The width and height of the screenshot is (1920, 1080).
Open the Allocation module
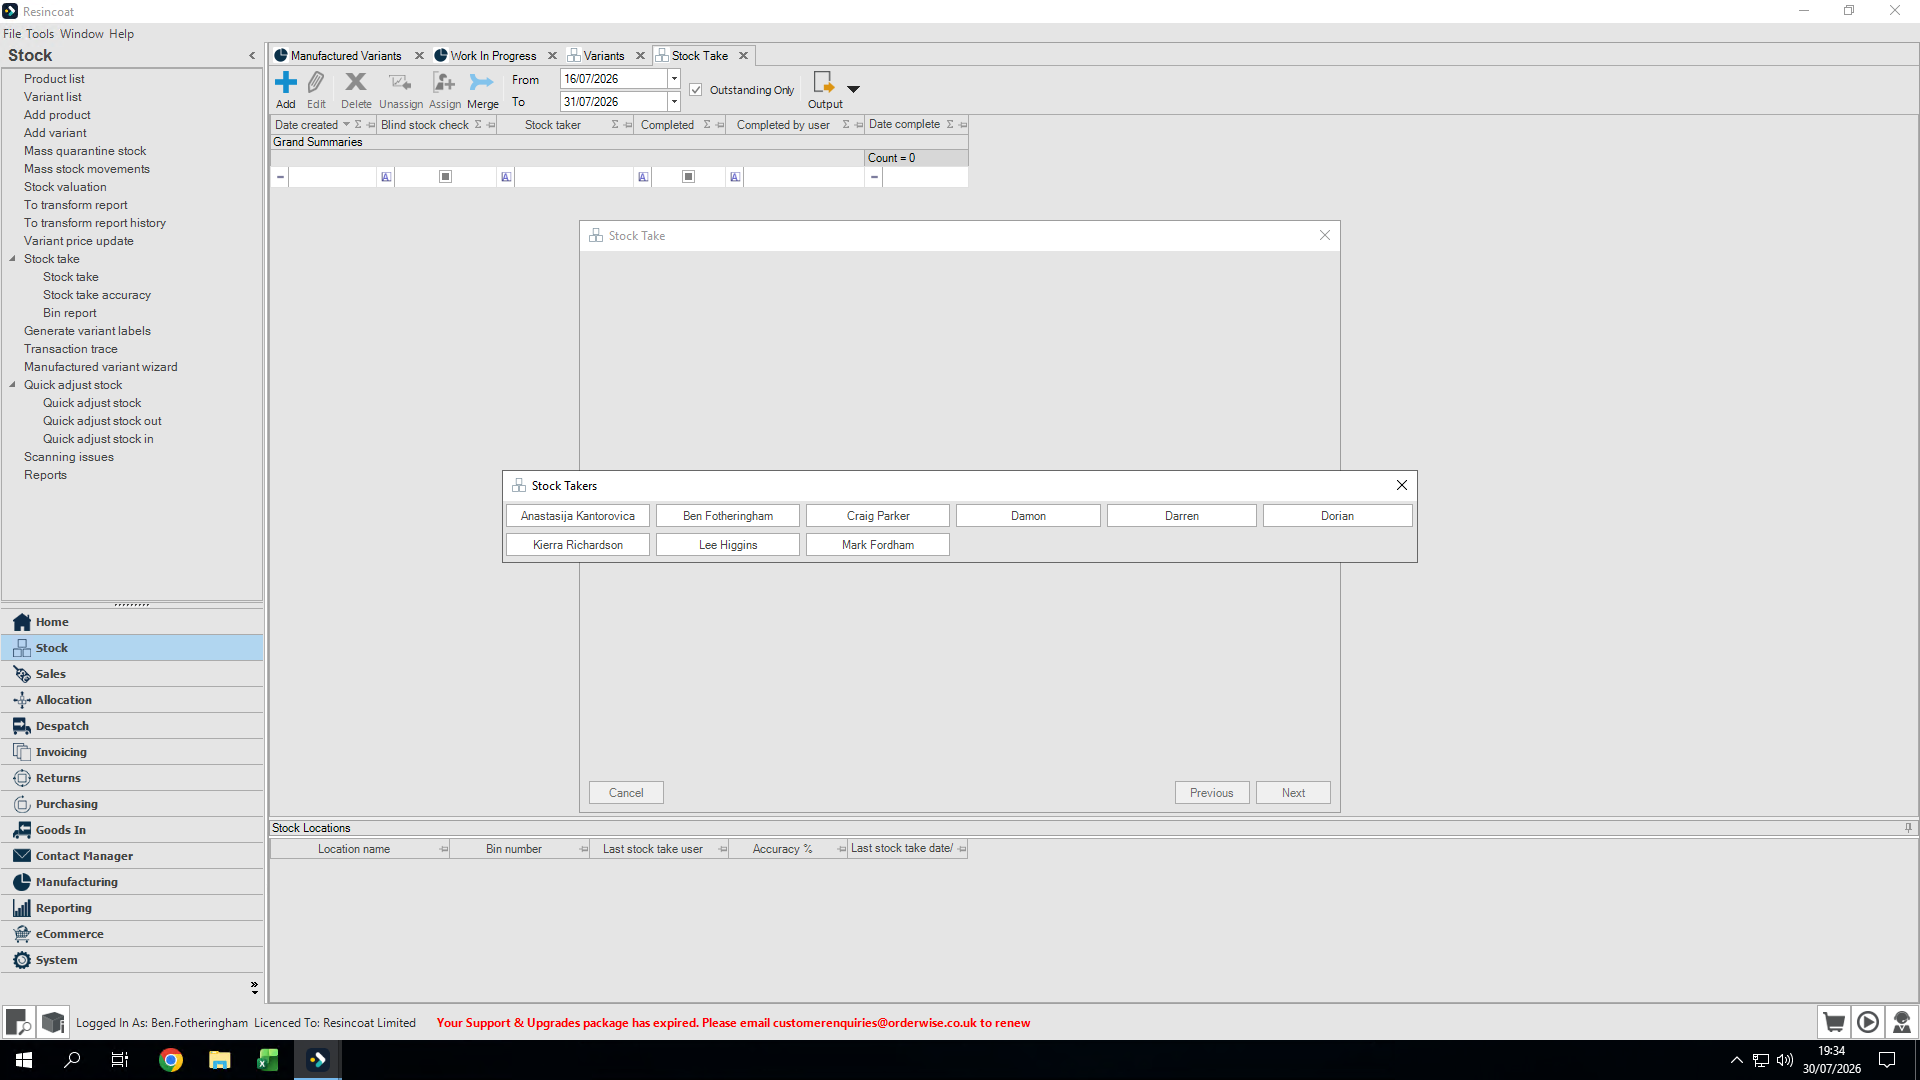132,700
